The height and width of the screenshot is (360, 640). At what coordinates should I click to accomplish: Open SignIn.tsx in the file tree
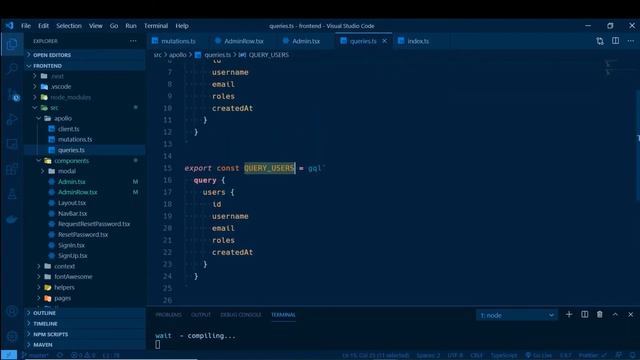pos(71,245)
